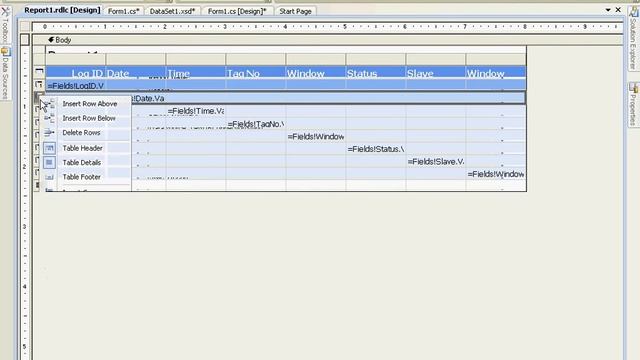Viewport: 640px width, 360px height.
Task: Select the Slave header cell
Action: point(436,73)
